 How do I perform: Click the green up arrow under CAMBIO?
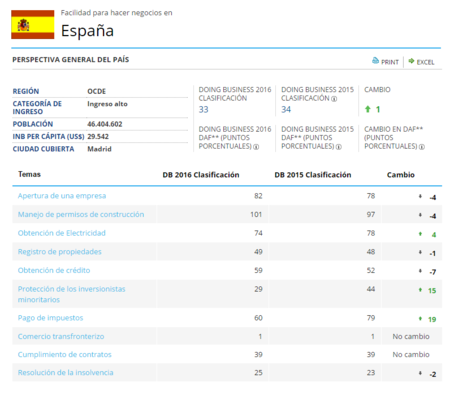pos(368,109)
